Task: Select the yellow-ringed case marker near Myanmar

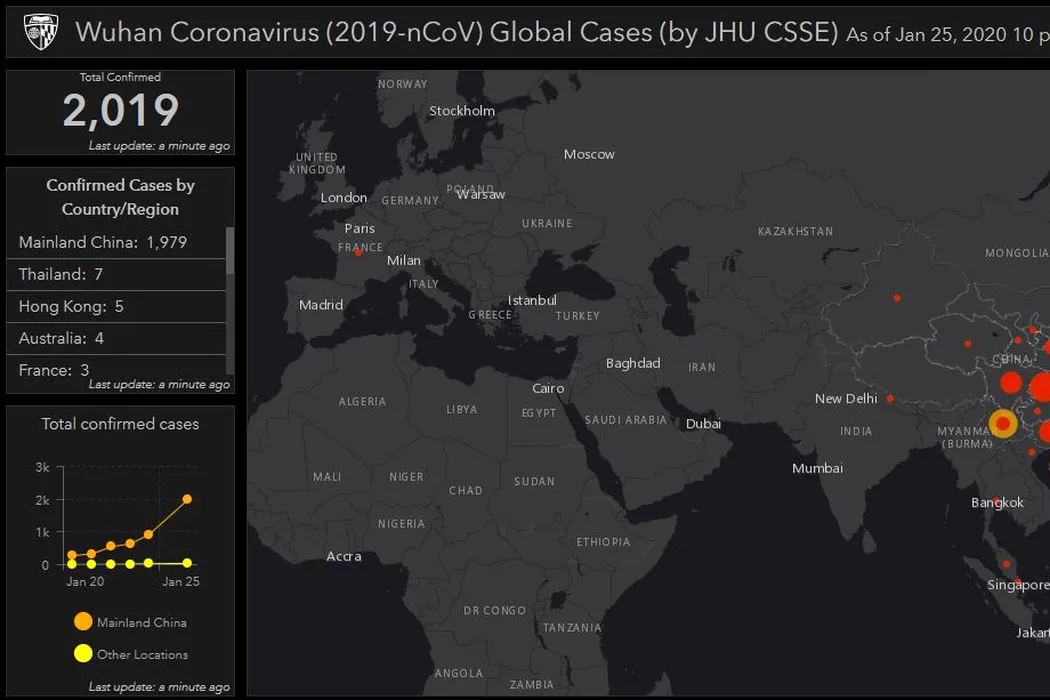Action: pos(1003,423)
